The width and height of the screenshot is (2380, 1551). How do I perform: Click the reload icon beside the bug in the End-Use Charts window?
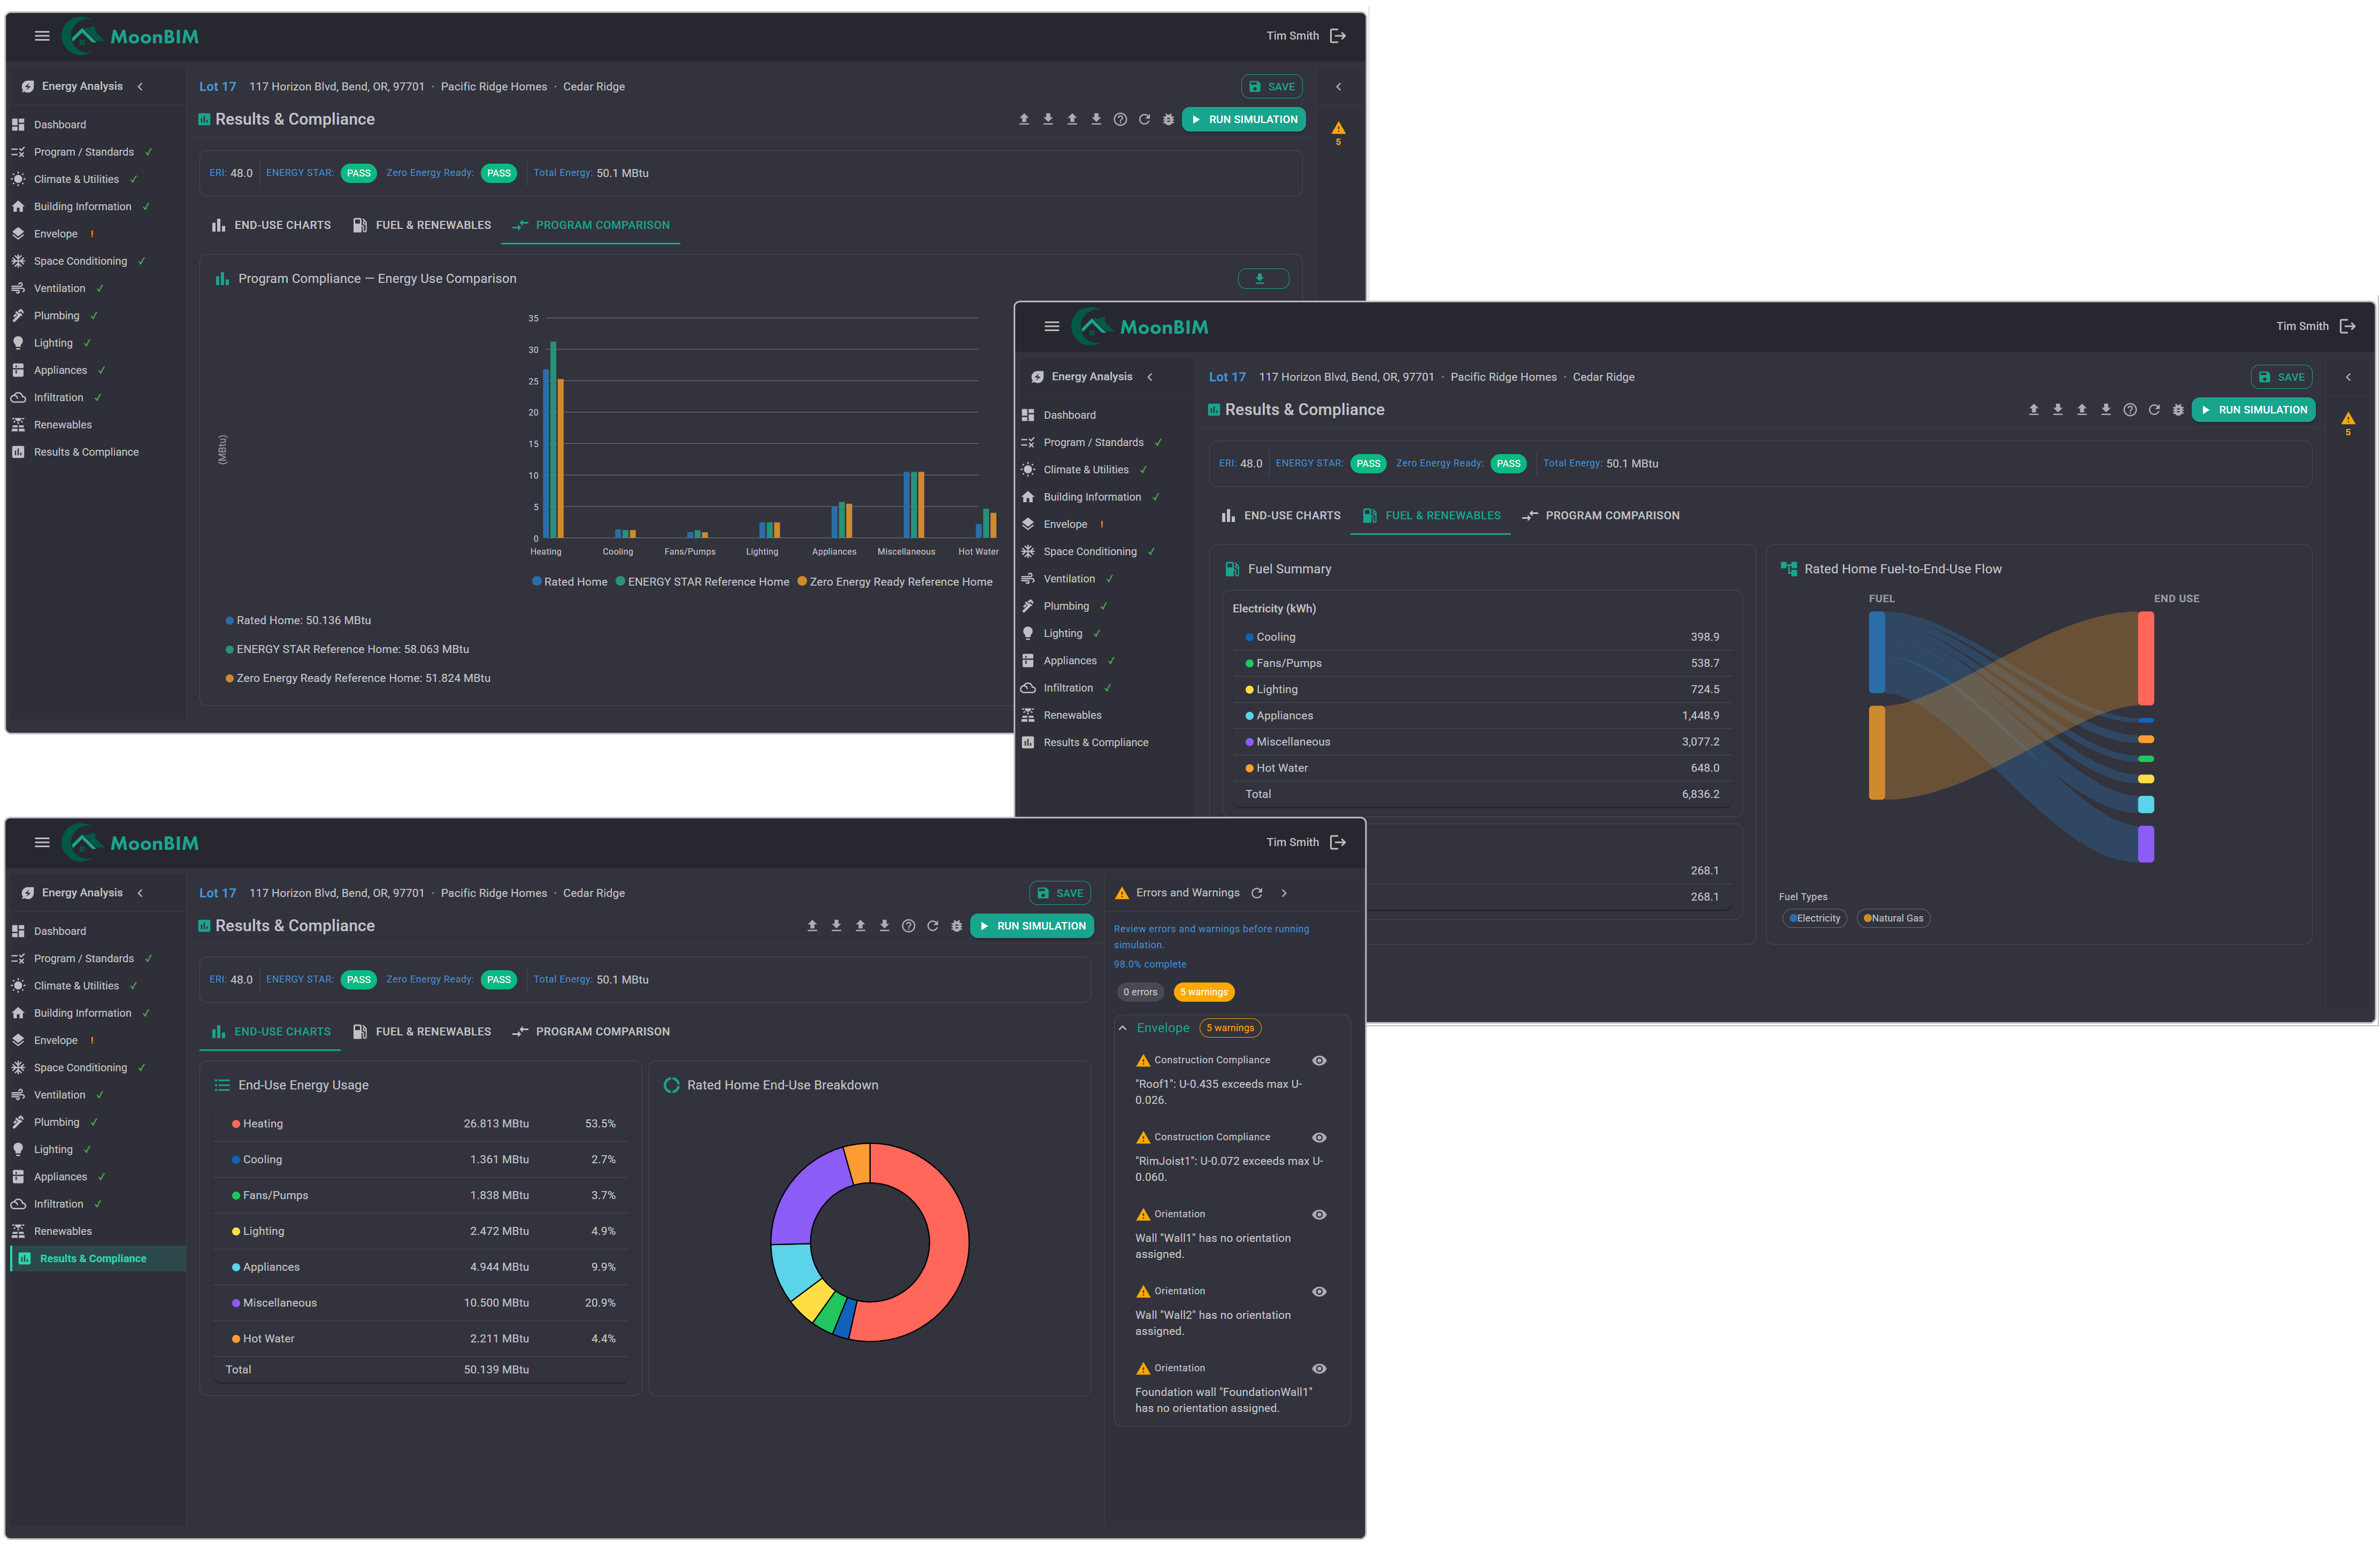click(x=932, y=926)
